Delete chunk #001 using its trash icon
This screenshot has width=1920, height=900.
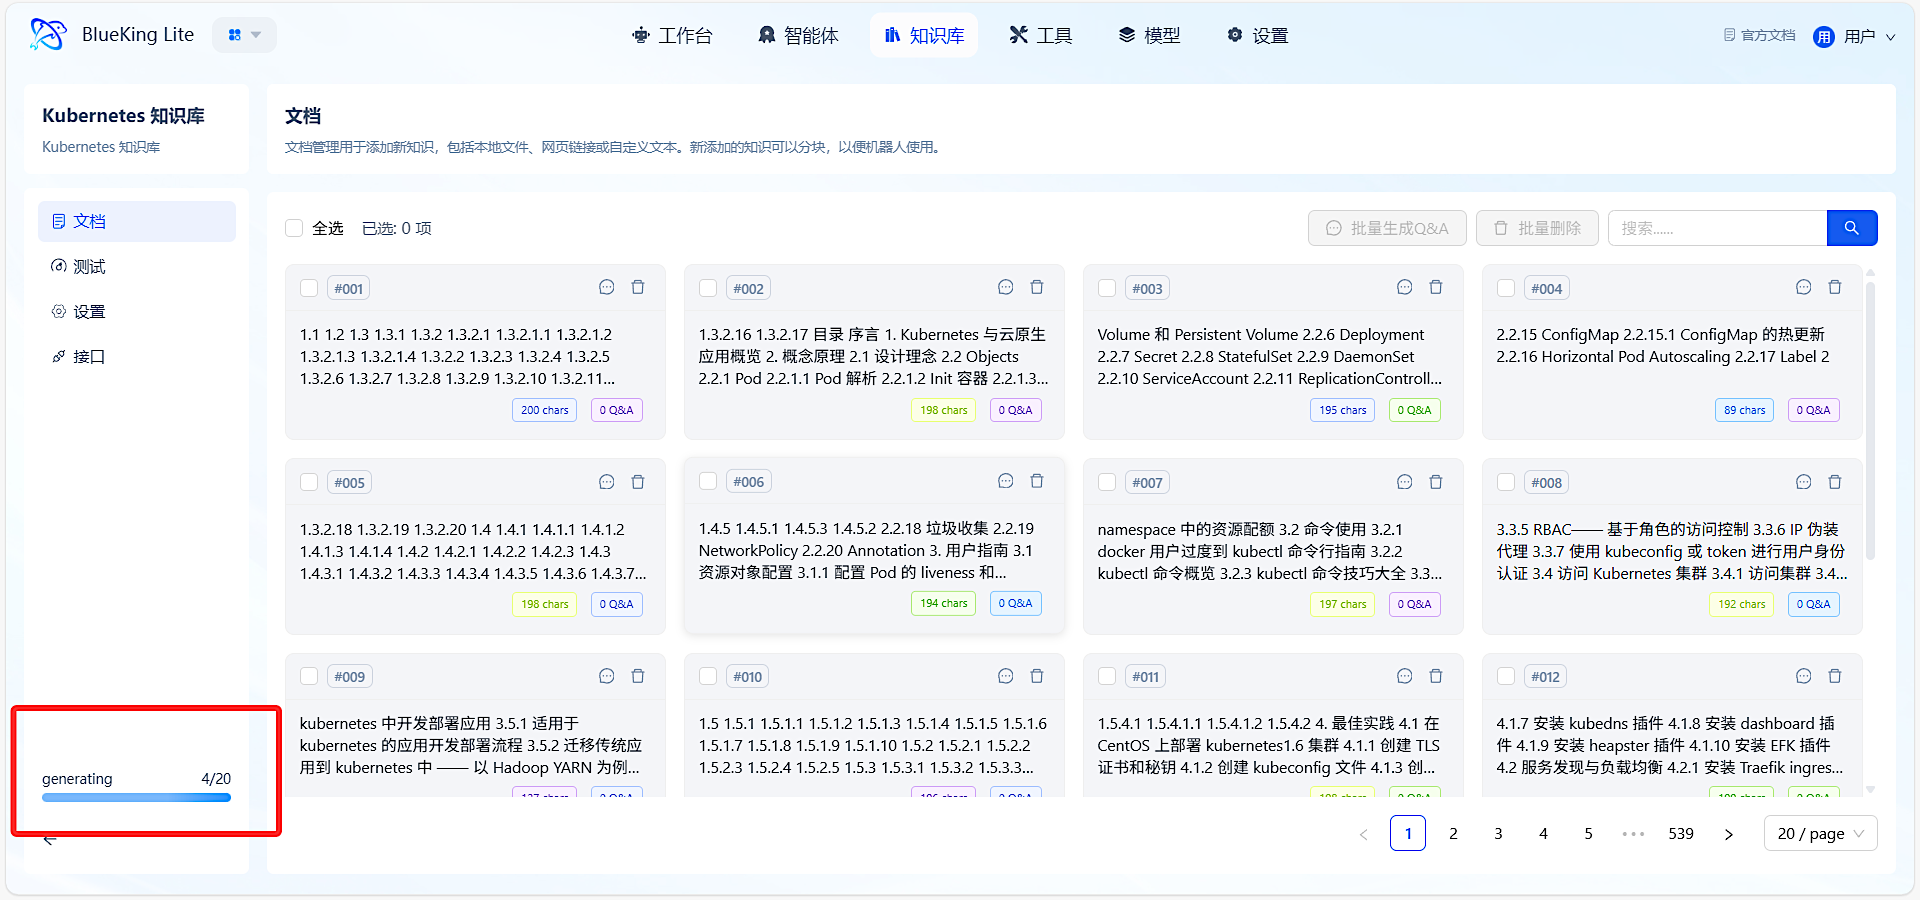coord(638,288)
